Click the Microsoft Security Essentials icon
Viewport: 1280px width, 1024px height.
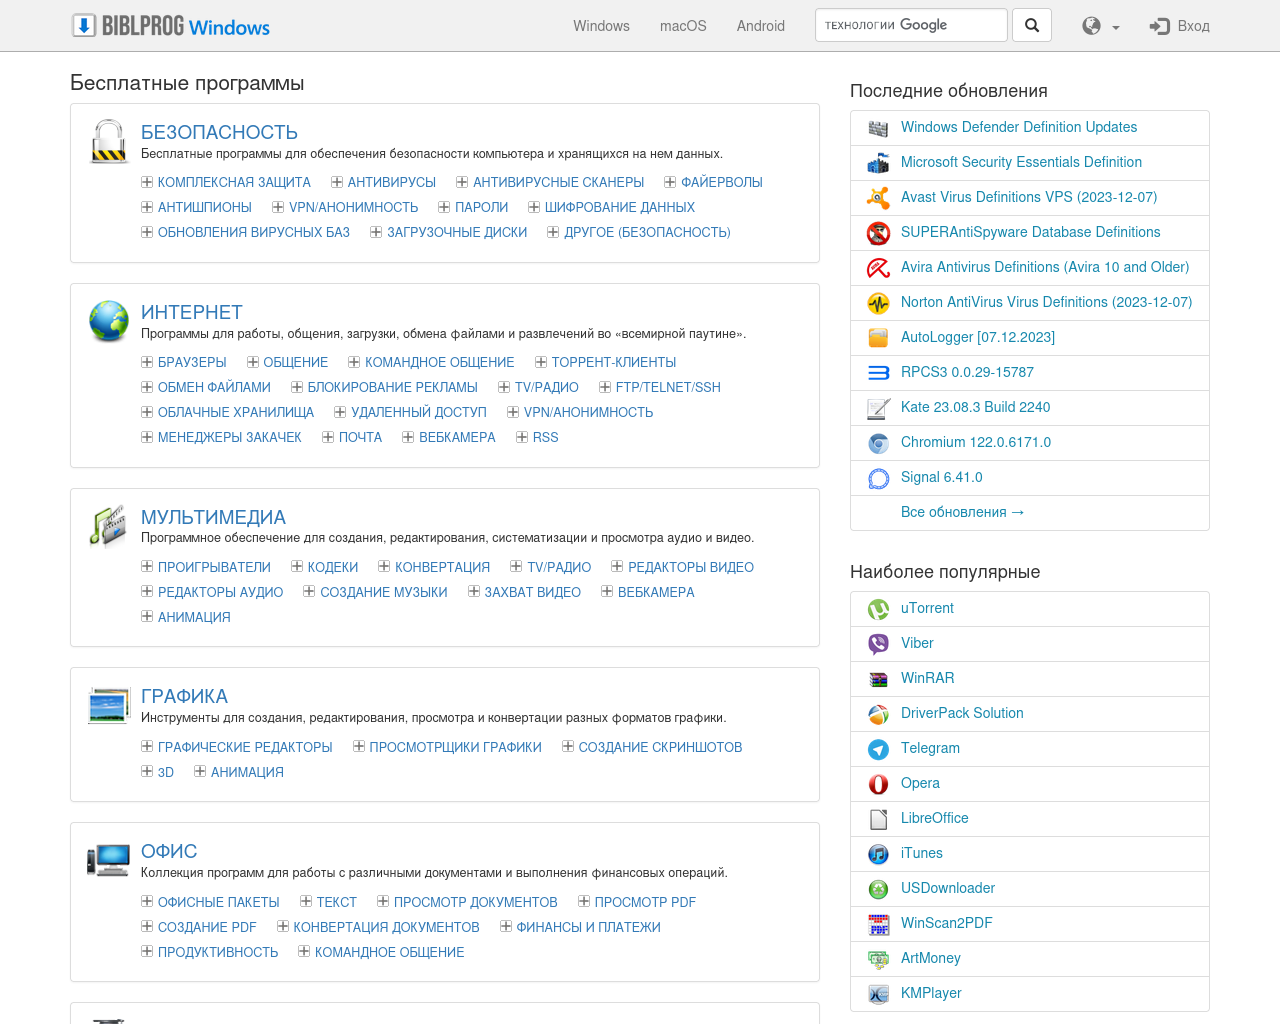click(878, 163)
